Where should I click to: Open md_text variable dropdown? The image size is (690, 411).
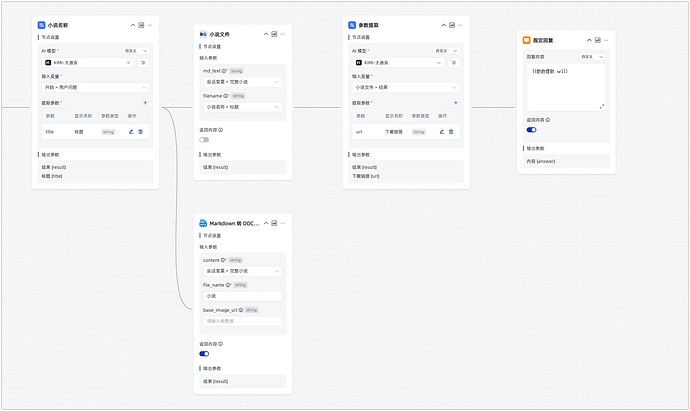pos(242,82)
